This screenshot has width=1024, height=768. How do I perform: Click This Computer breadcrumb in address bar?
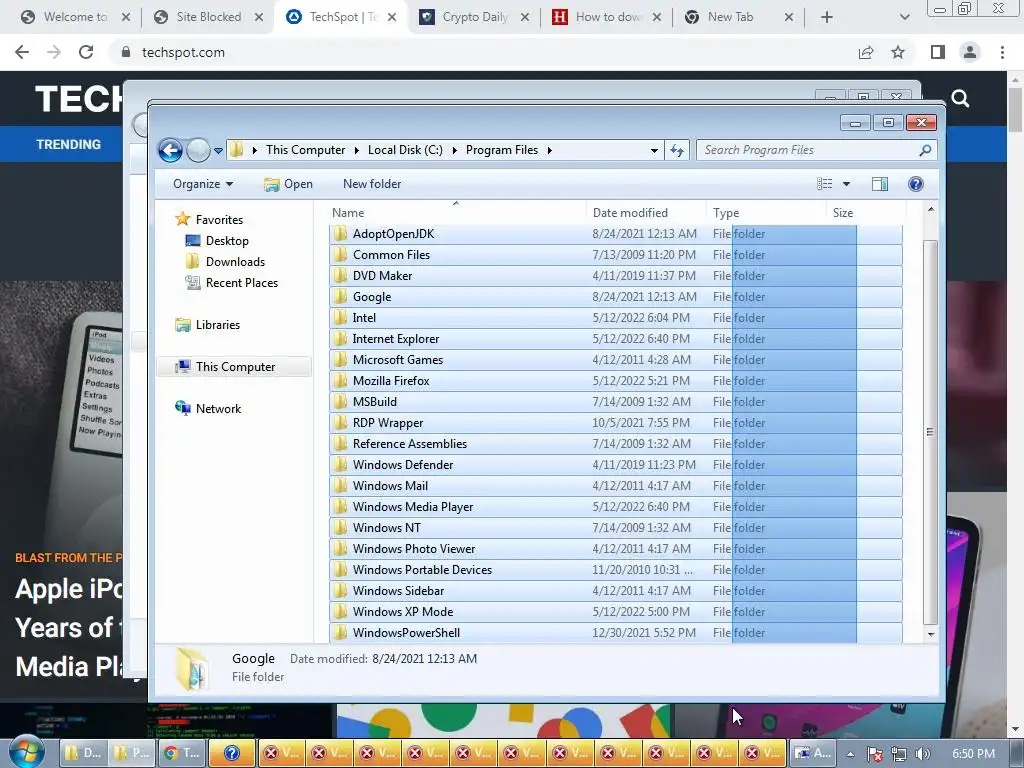coord(305,150)
